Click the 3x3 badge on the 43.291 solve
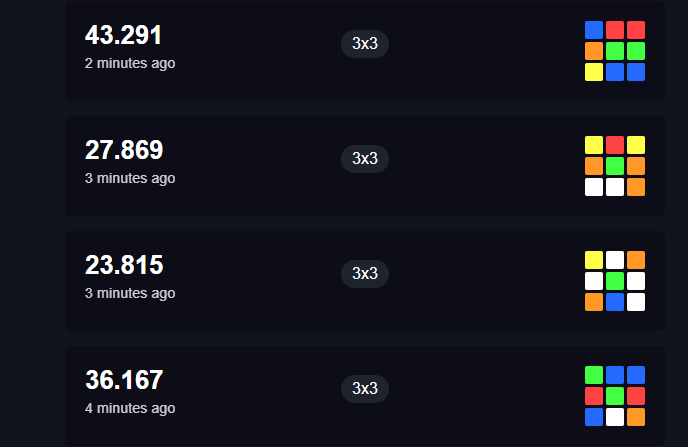 [365, 43]
